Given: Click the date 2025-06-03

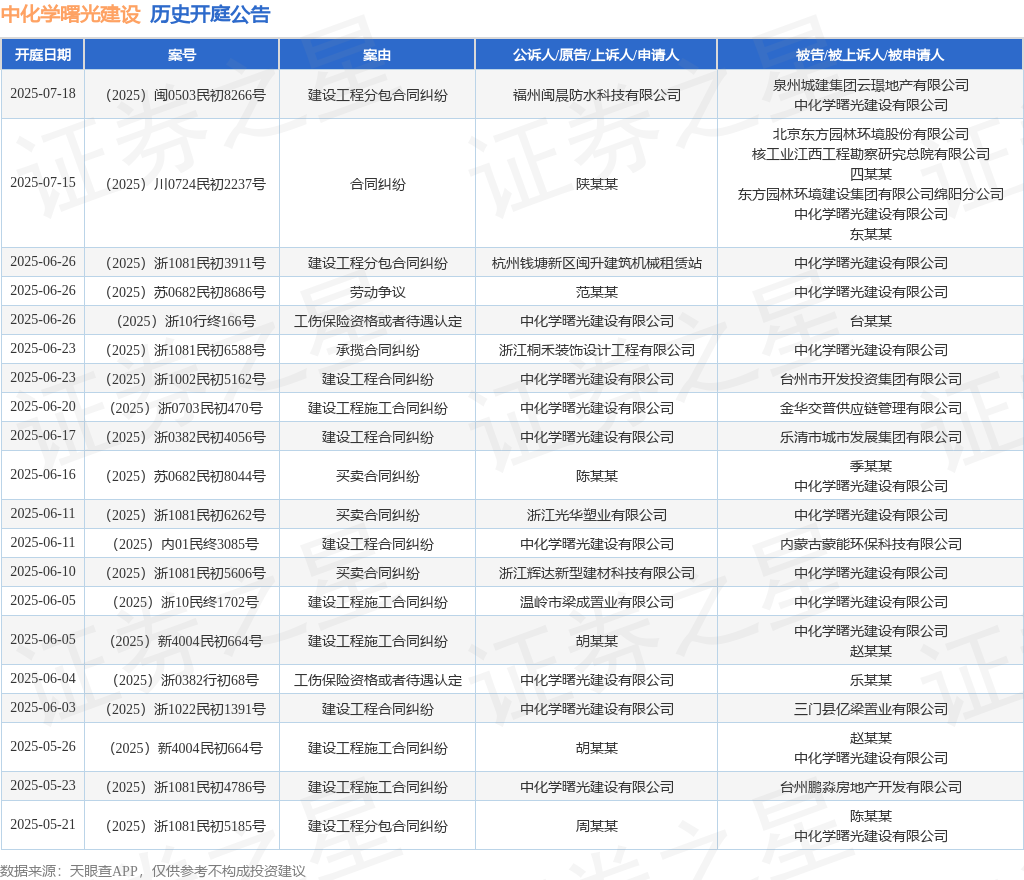Looking at the screenshot, I should click(43, 707).
